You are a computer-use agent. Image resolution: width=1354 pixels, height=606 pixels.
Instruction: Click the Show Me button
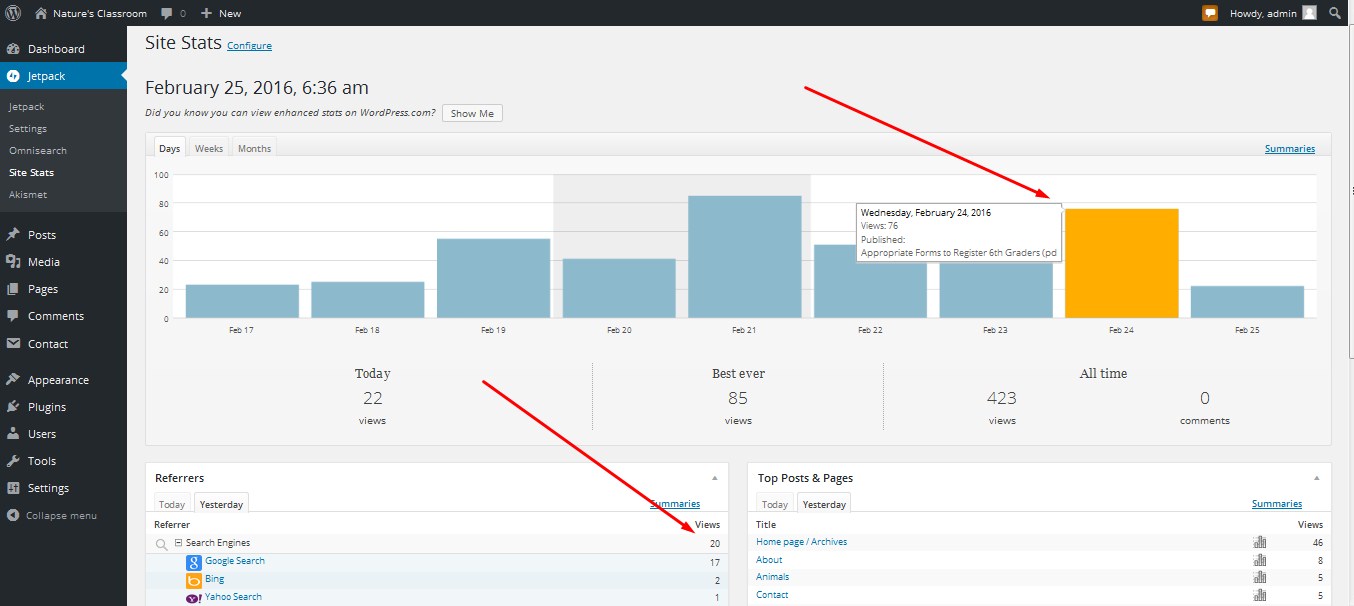(472, 113)
